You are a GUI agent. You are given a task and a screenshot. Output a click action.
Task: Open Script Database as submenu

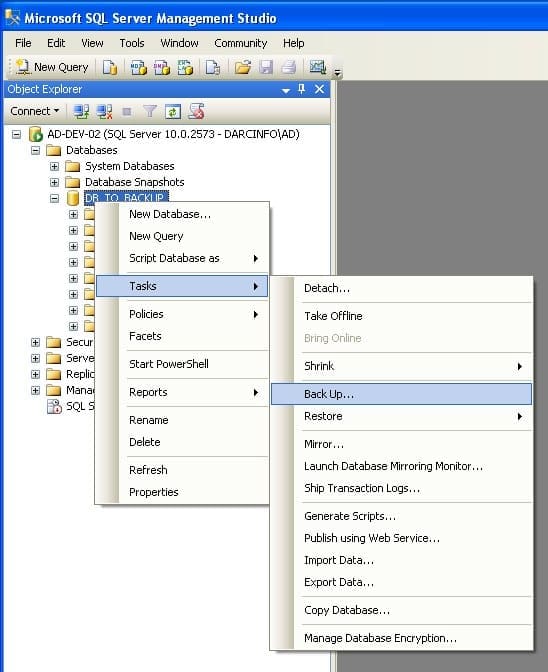point(183,258)
